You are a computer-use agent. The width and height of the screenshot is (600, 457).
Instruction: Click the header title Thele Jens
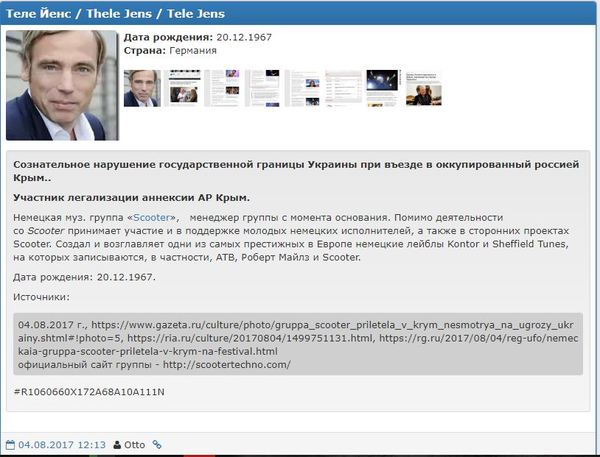119,13
